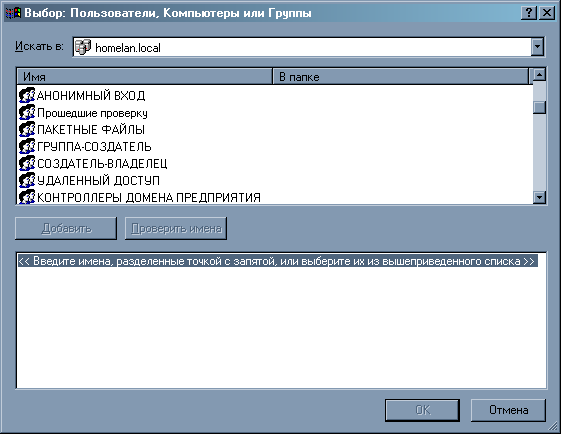Click inside the names entry text area
Image resolution: width=561 pixels, height=434 pixels.
281,320
